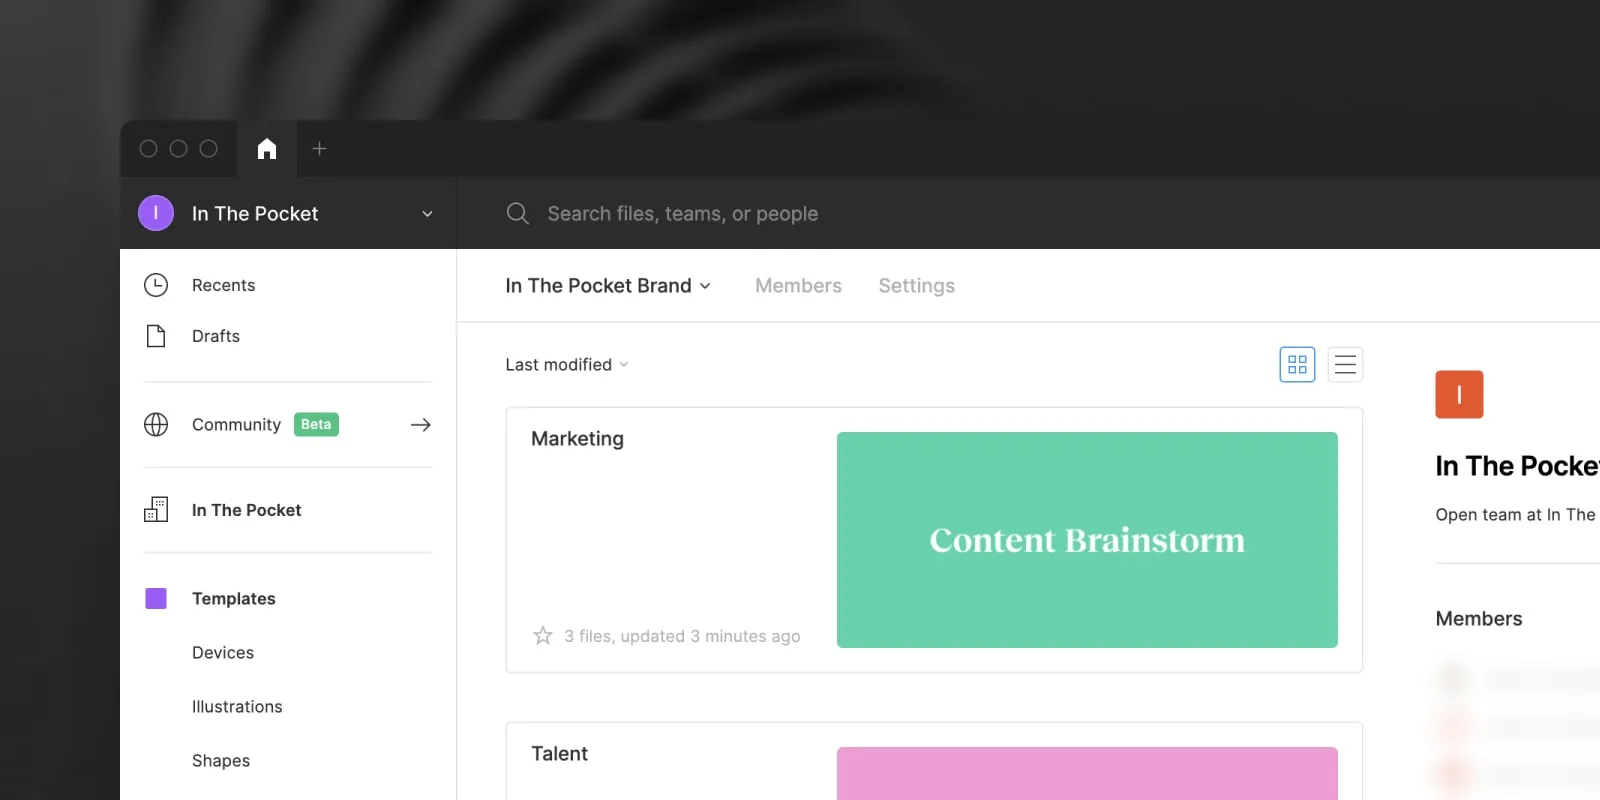This screenshot has width=1600, height=800.
Task: Focus the Search files, teams, or people field
Action: [683, 214]
